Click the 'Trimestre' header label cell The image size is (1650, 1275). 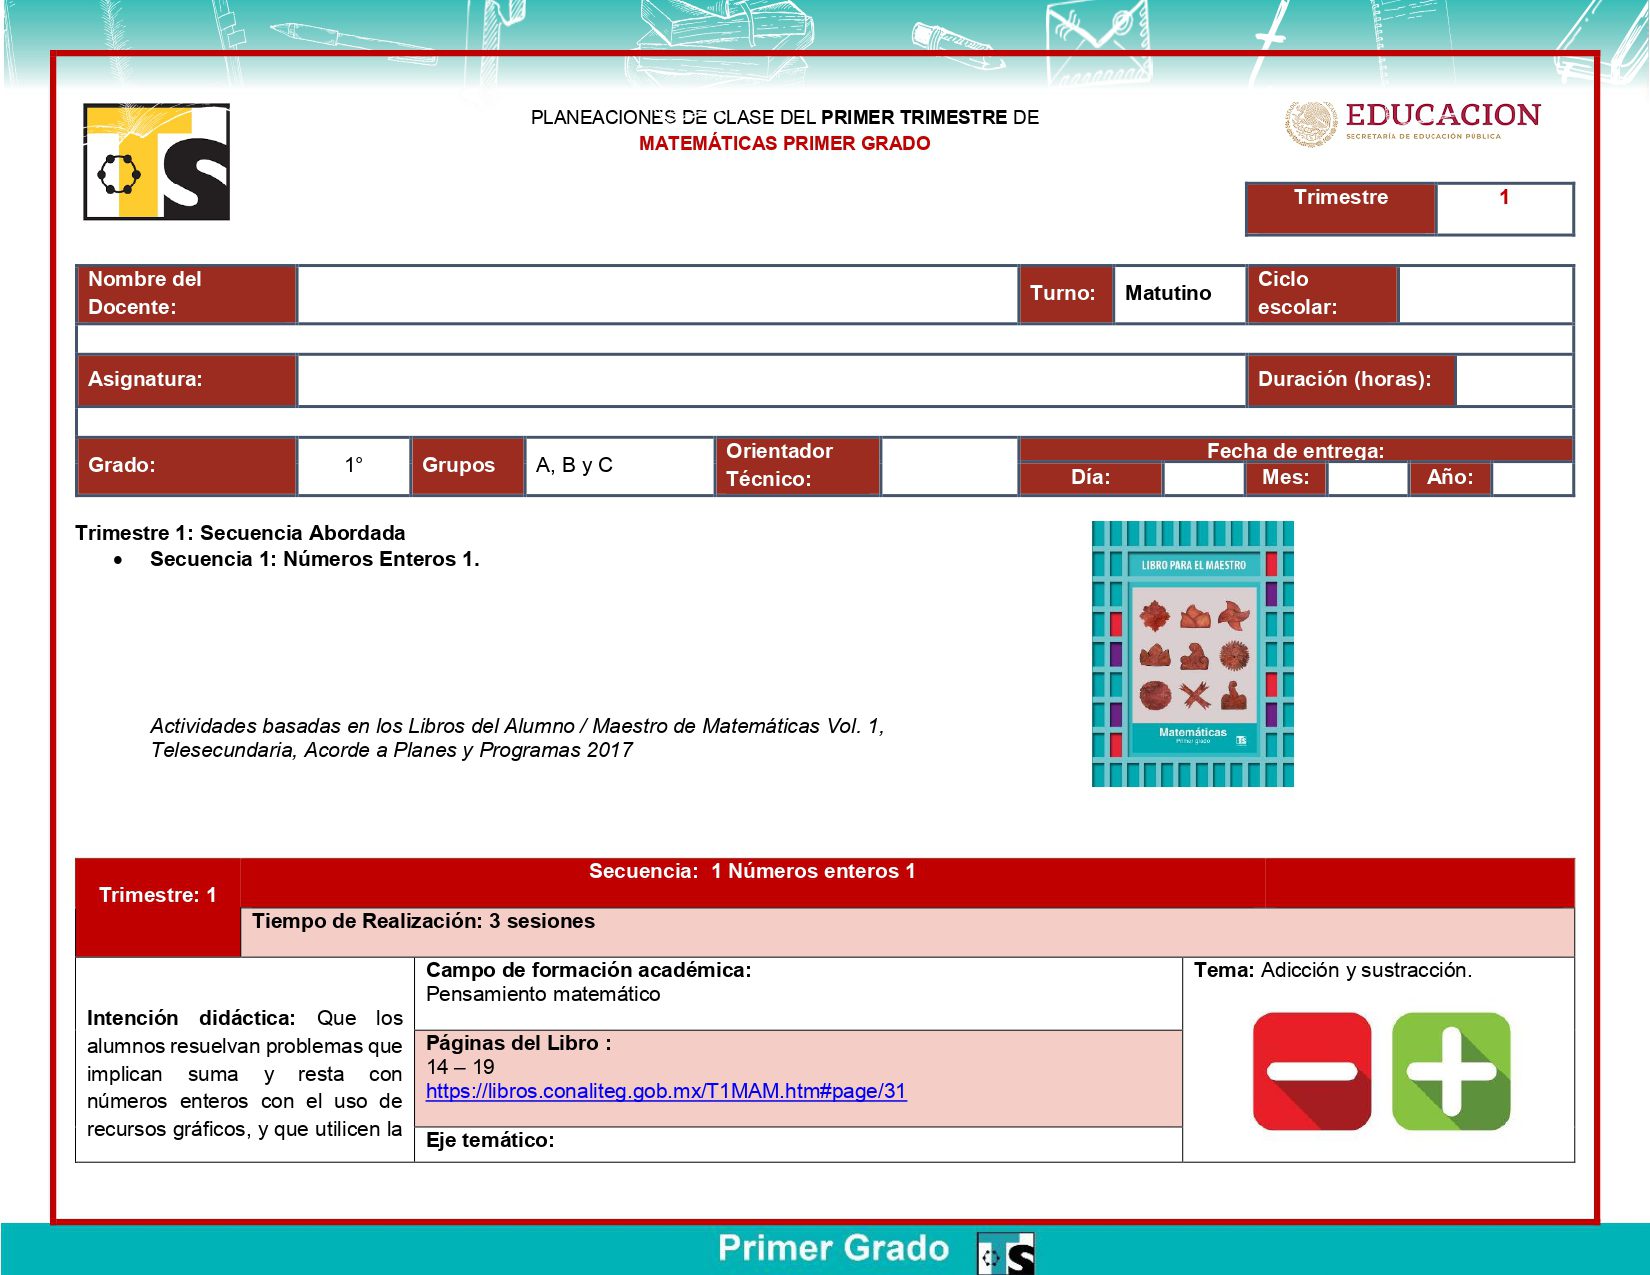1341,208
